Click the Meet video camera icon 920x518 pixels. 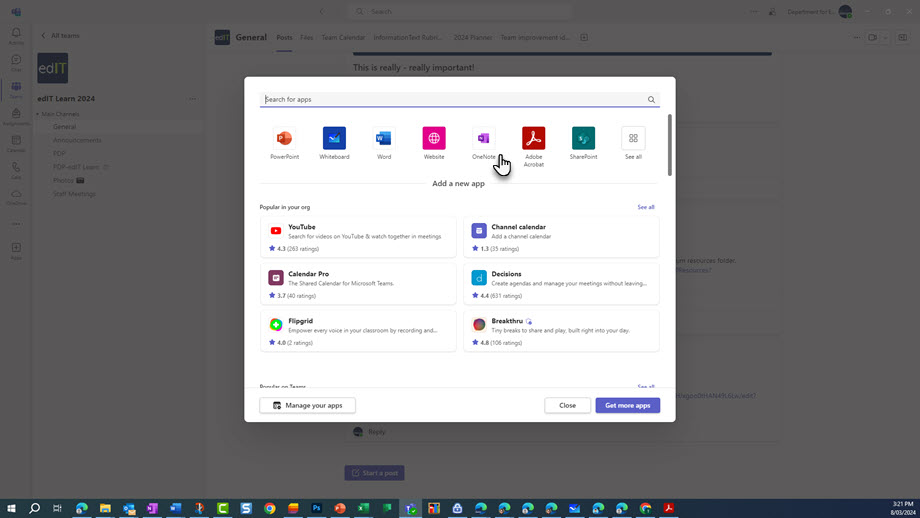tap(872, 38)
